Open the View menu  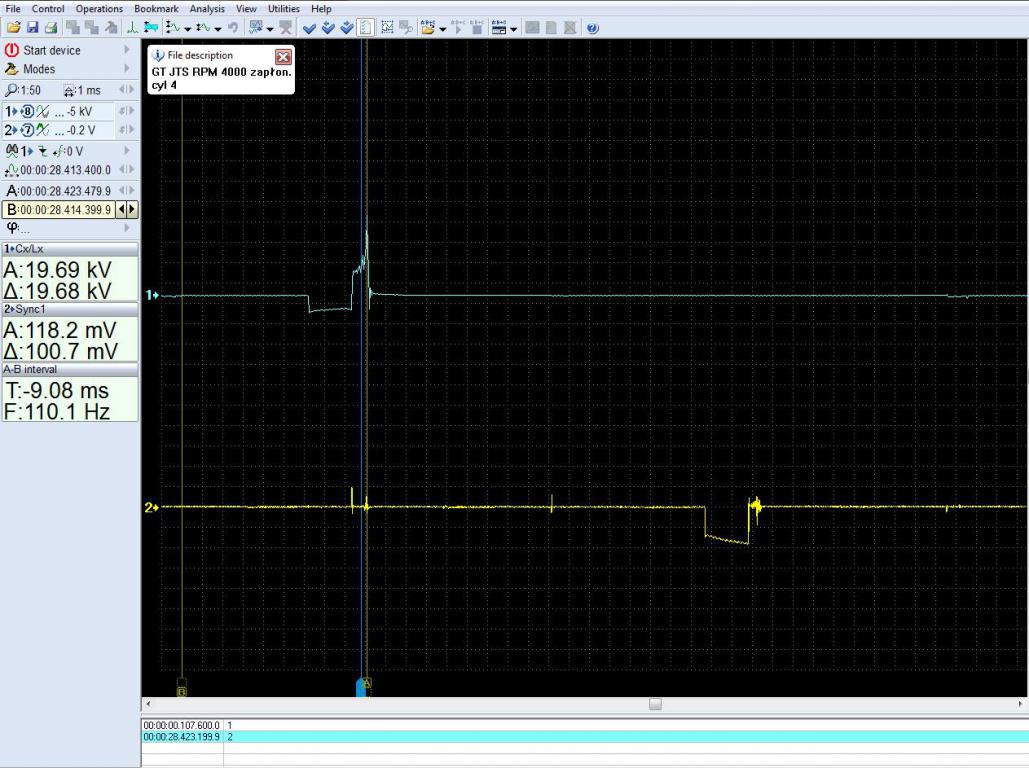(x=246, y=9)
